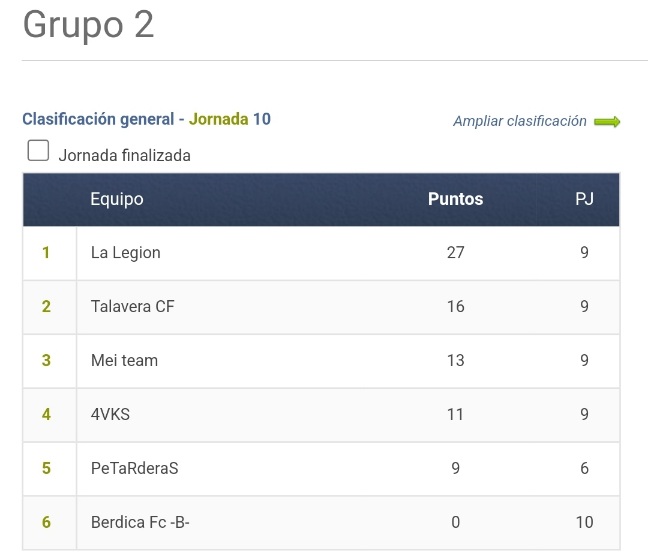Click the Grupo 2 page title

[88, 25]
